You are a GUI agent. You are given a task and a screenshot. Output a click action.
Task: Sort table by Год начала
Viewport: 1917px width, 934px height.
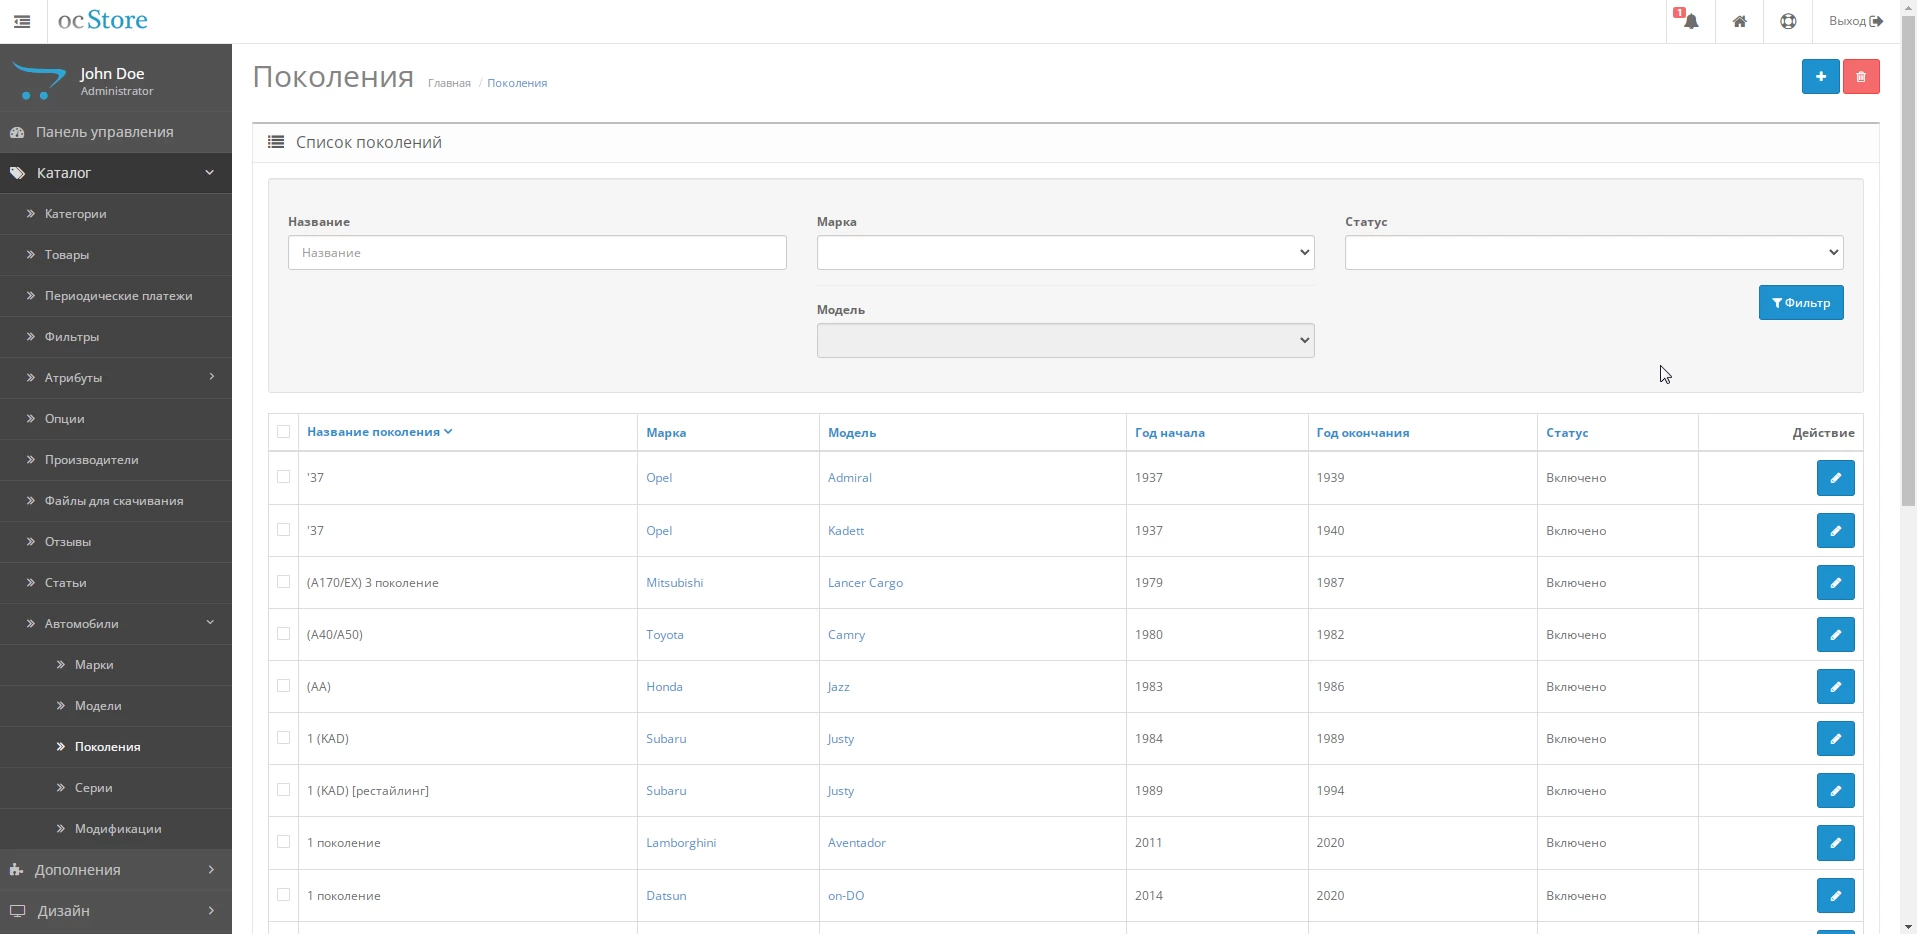pos(1169,433)
